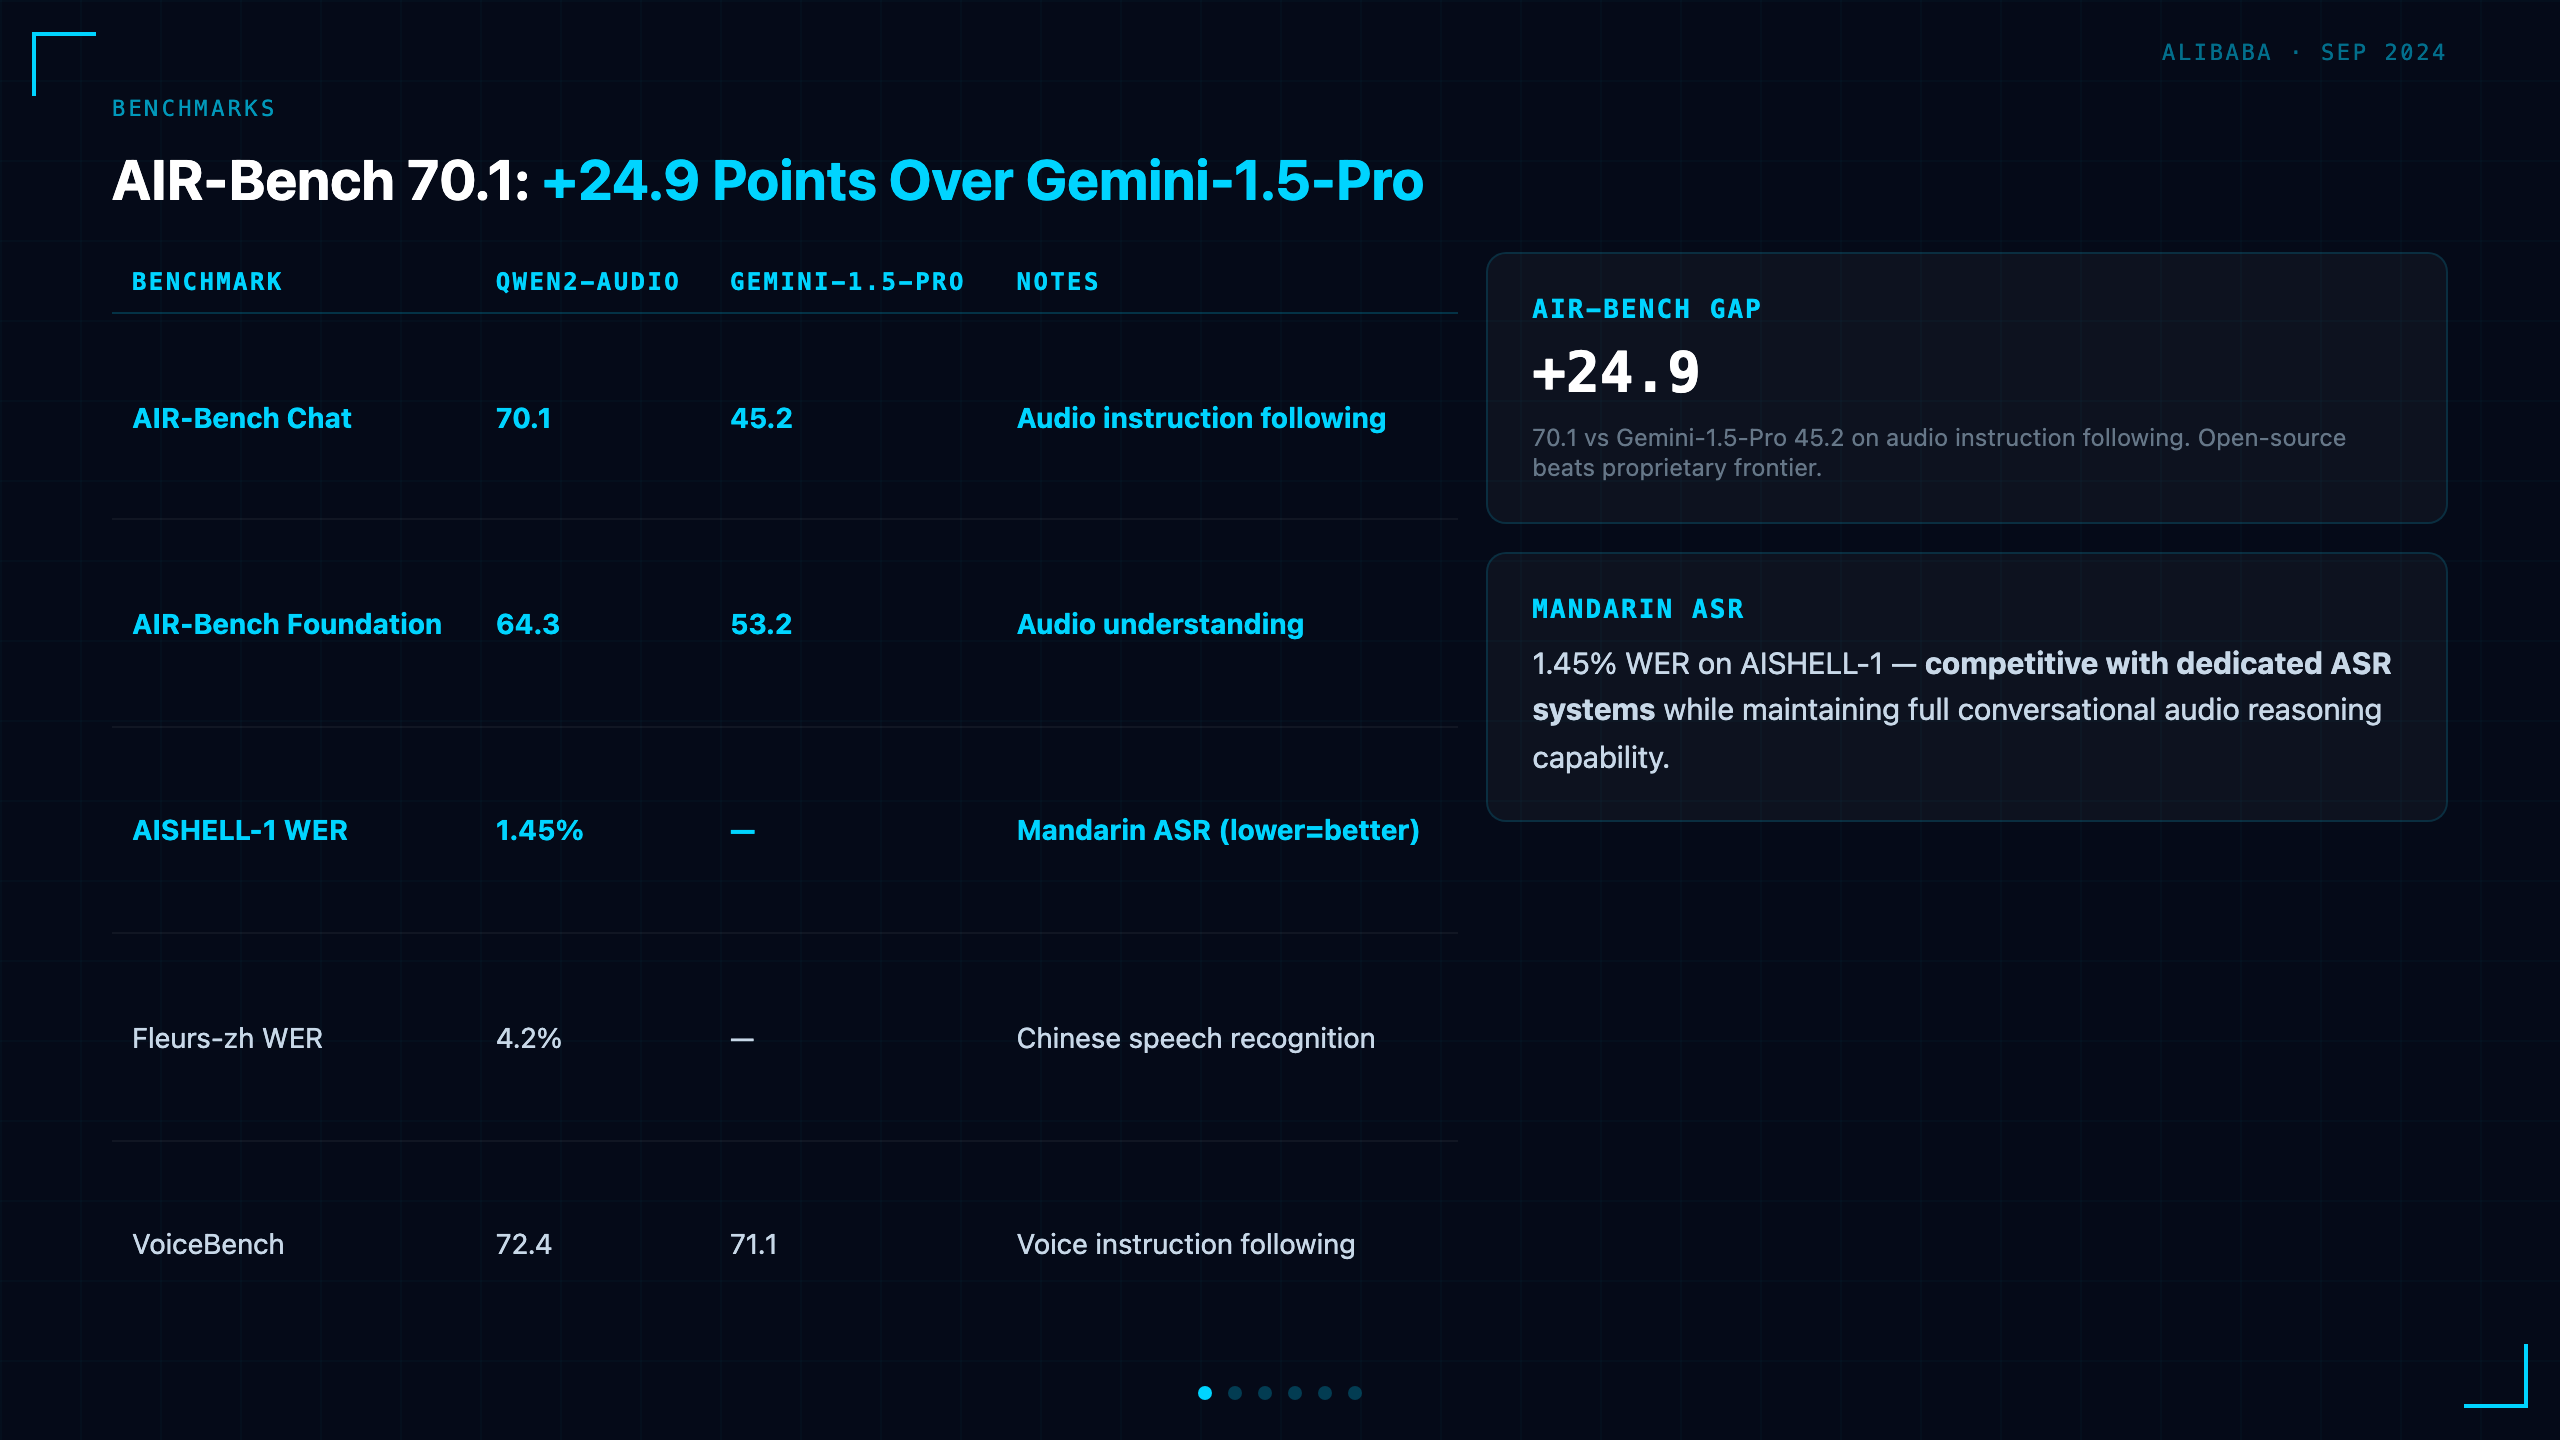
Task: Open the AIR-Bench Foundation row label
Action: click(x=287, y=624)
